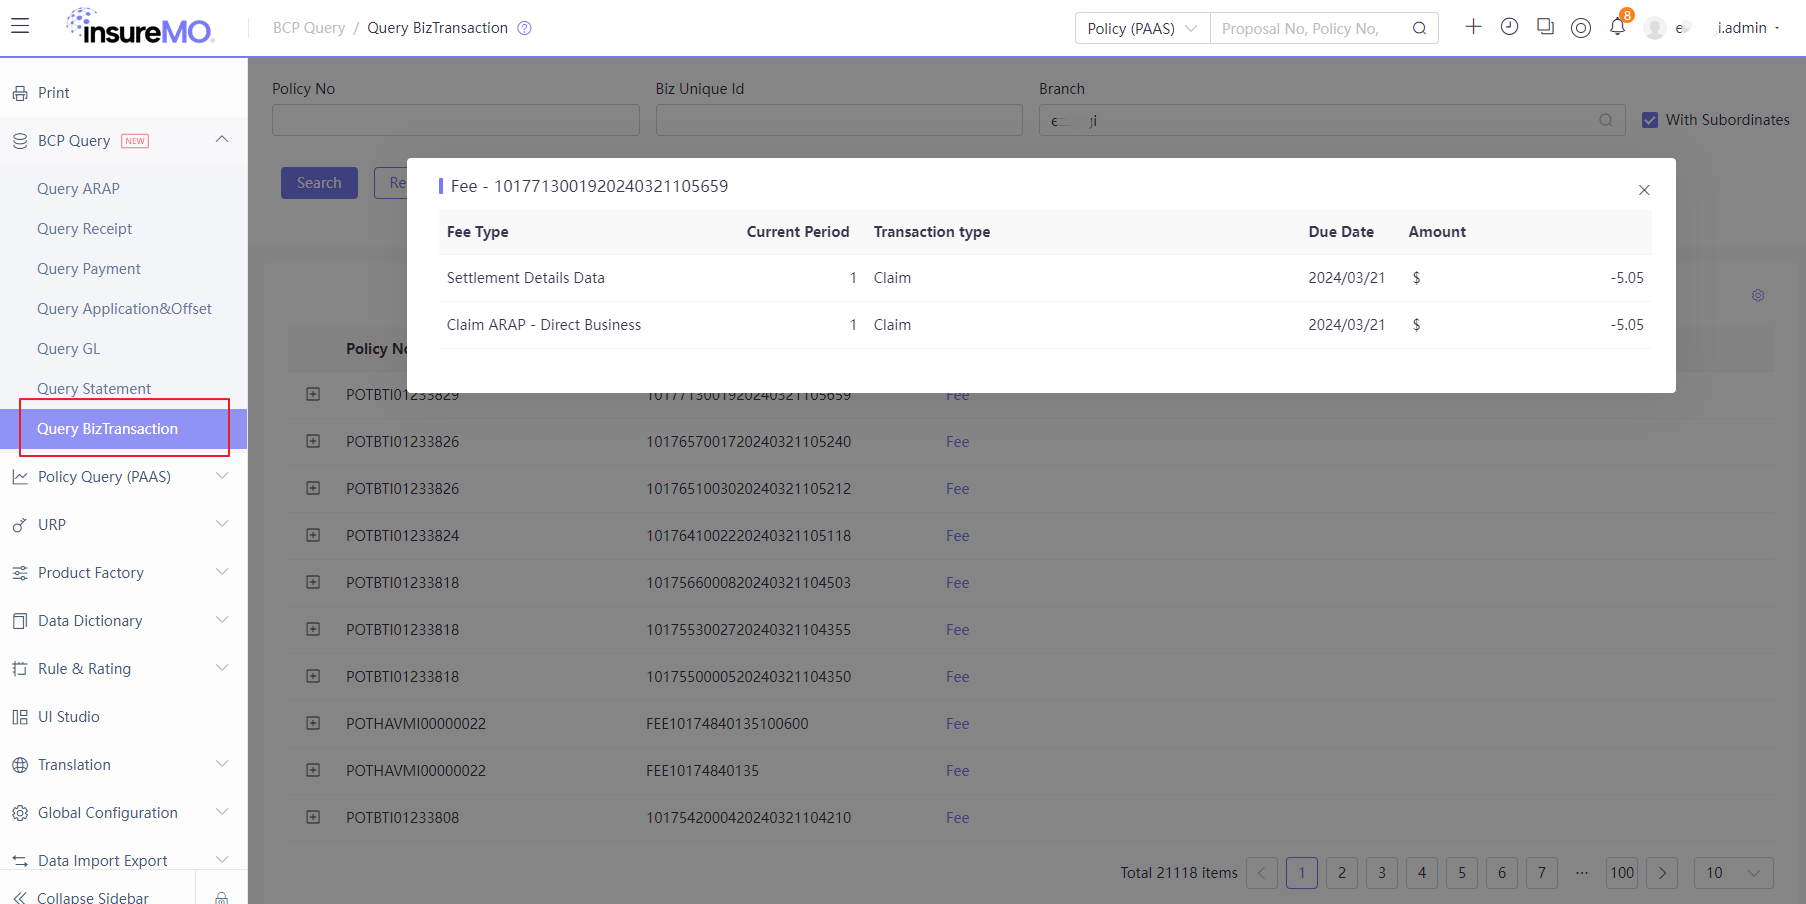The image size is (1806, 904).
Task: Click the Search button
Action: [x=319, y=183]
